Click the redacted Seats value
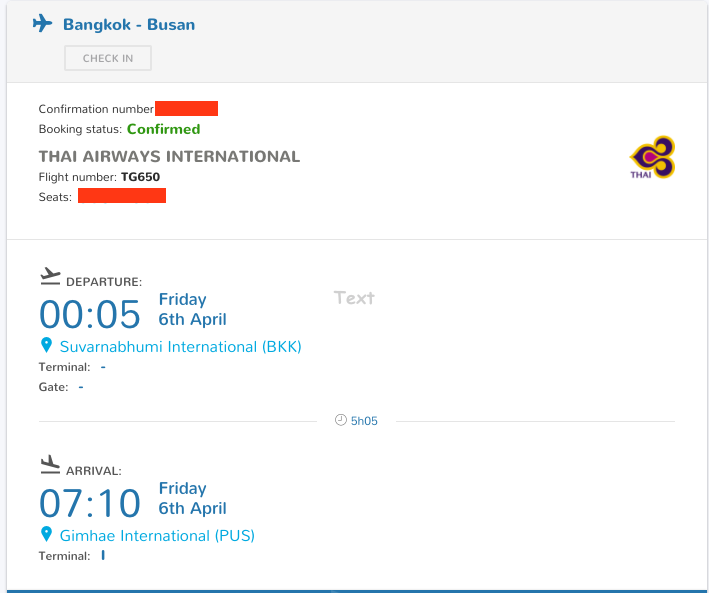 pyautogui.click(x=121, y=196)
